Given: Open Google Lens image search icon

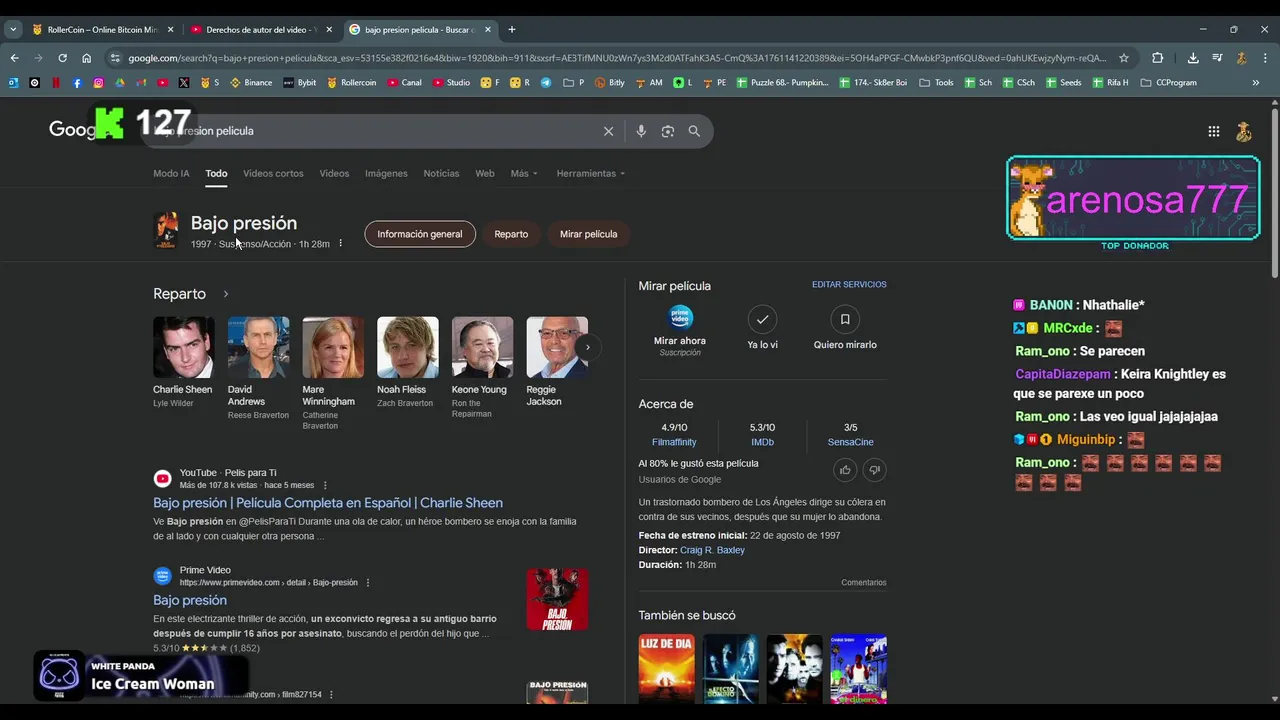Looking at the screenshot, I should point(668,131).
